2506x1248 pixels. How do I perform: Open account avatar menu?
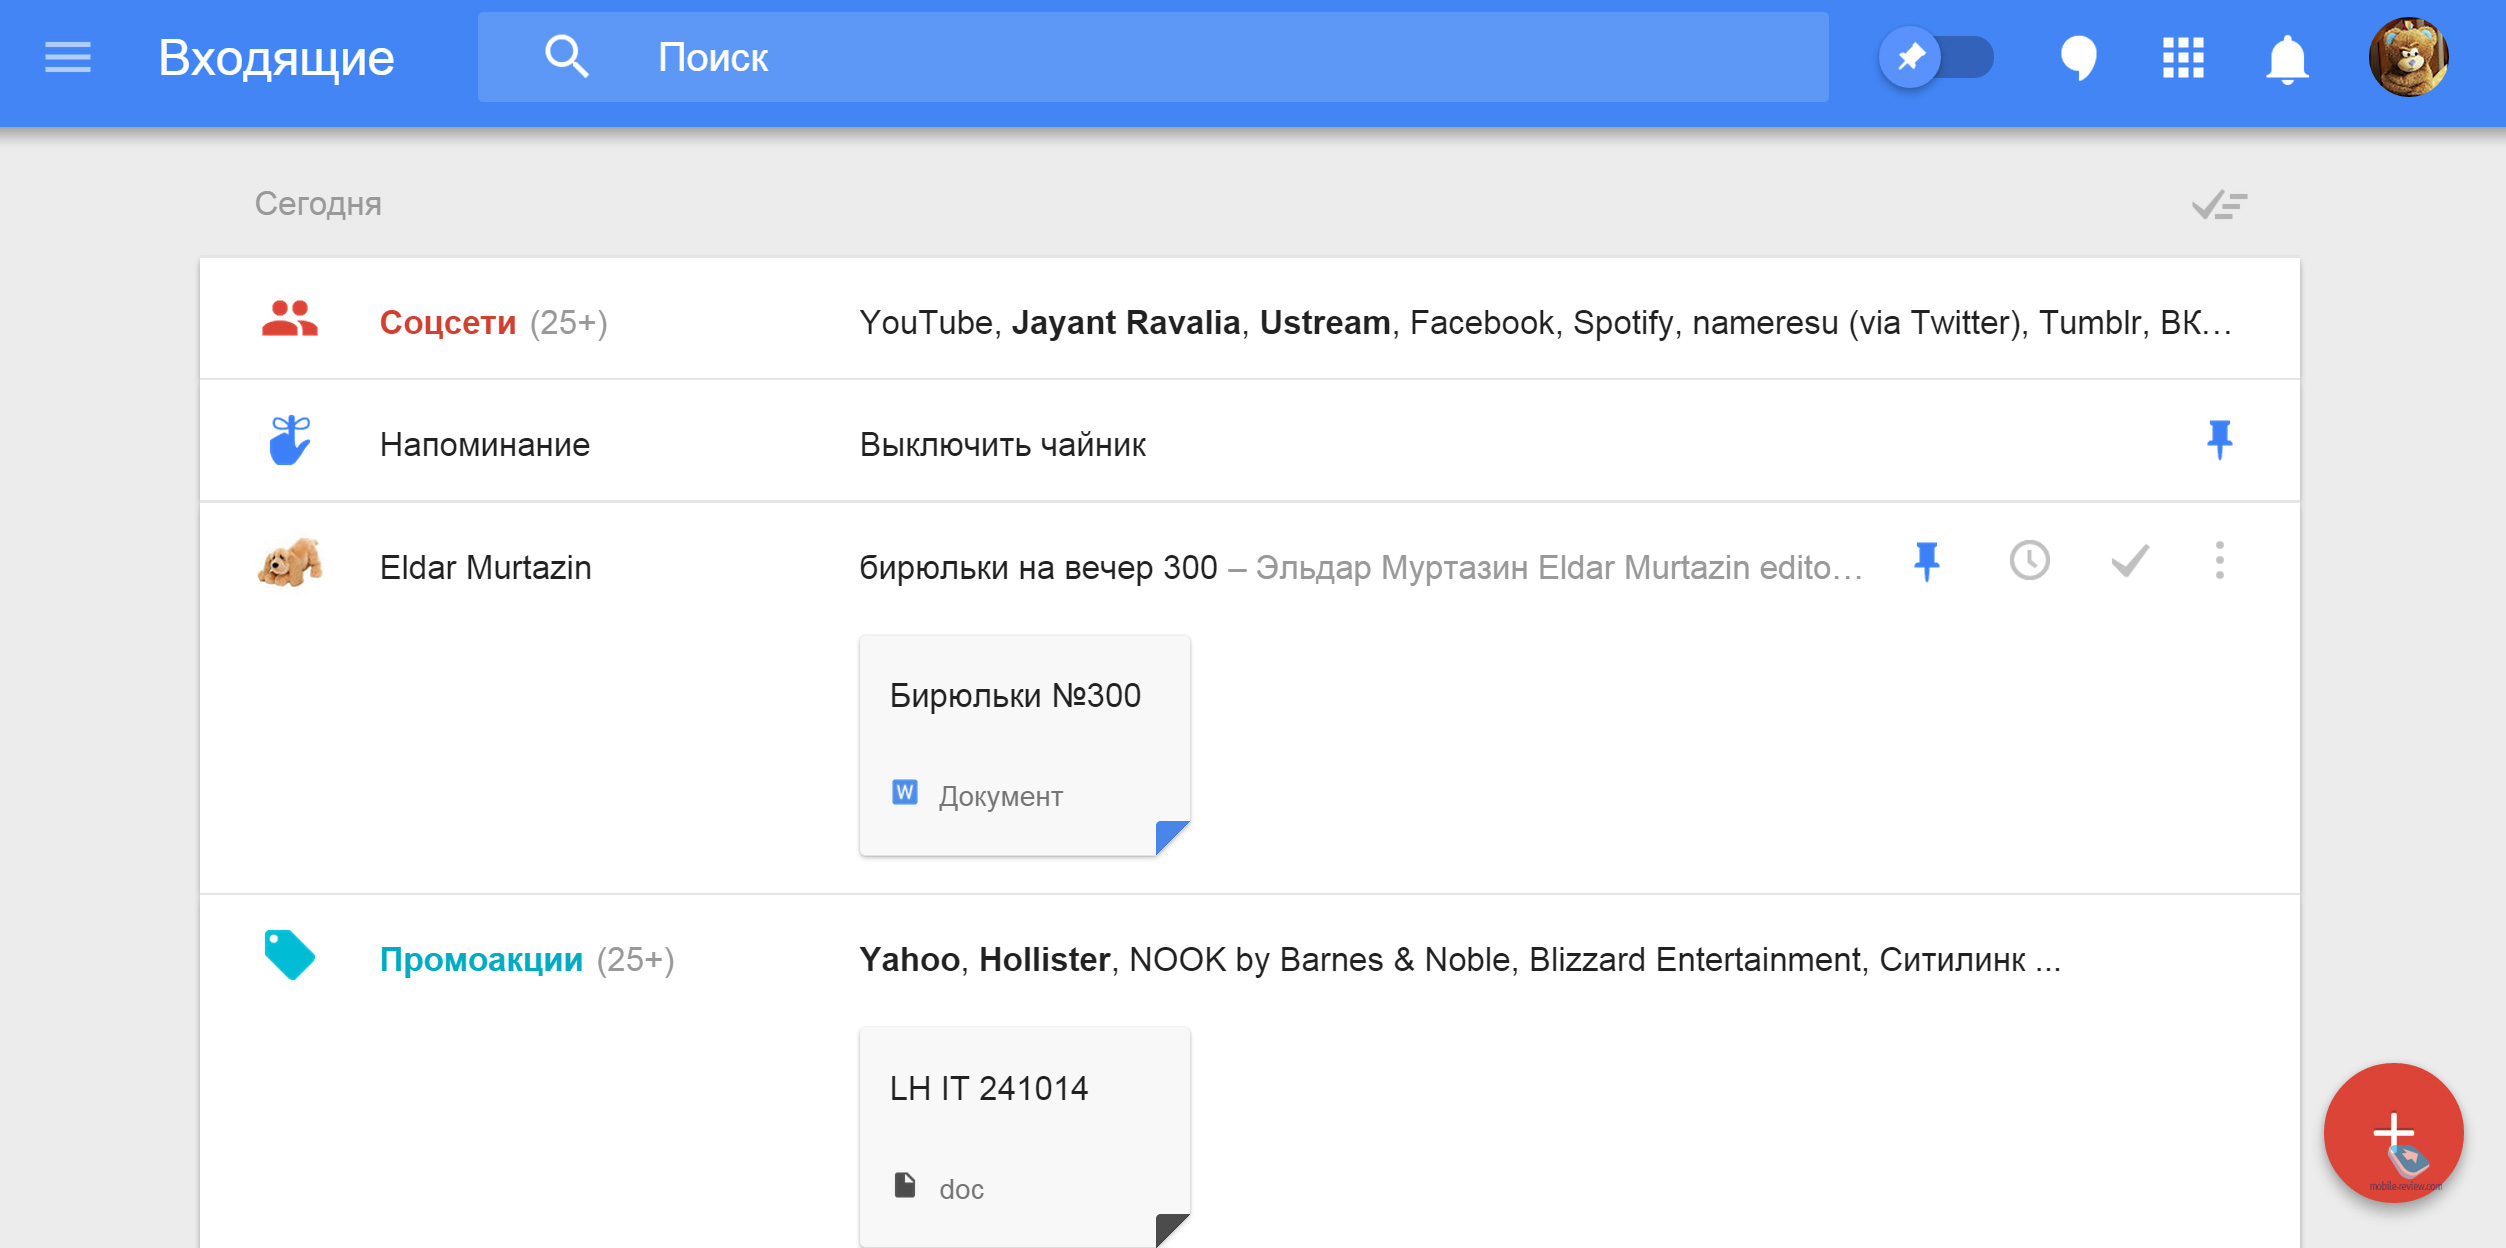[2408, 57]
